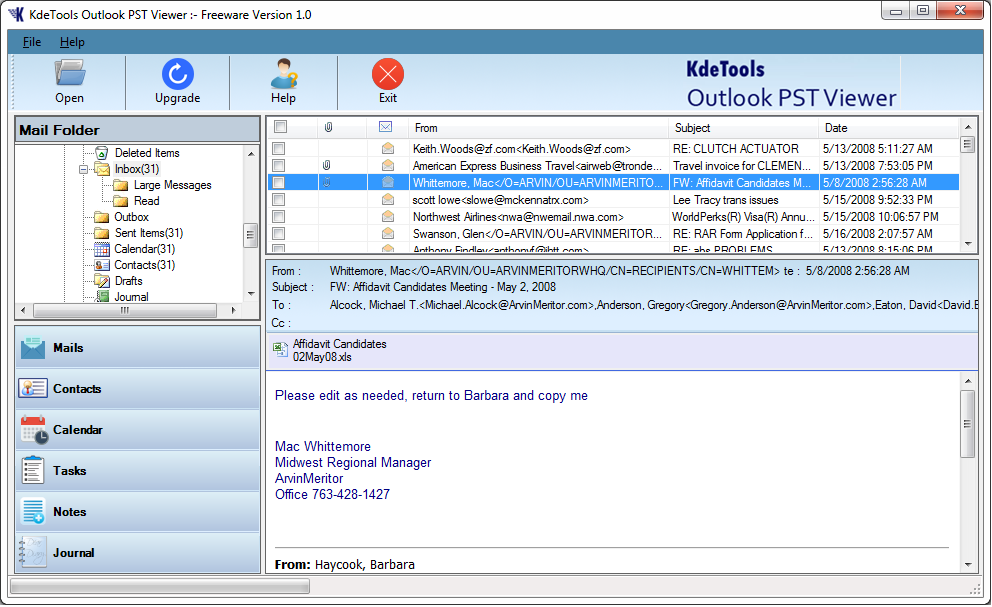Click the message body vertical scrollbar thumb
Viewport: 992px width, 607px height.
968,423
